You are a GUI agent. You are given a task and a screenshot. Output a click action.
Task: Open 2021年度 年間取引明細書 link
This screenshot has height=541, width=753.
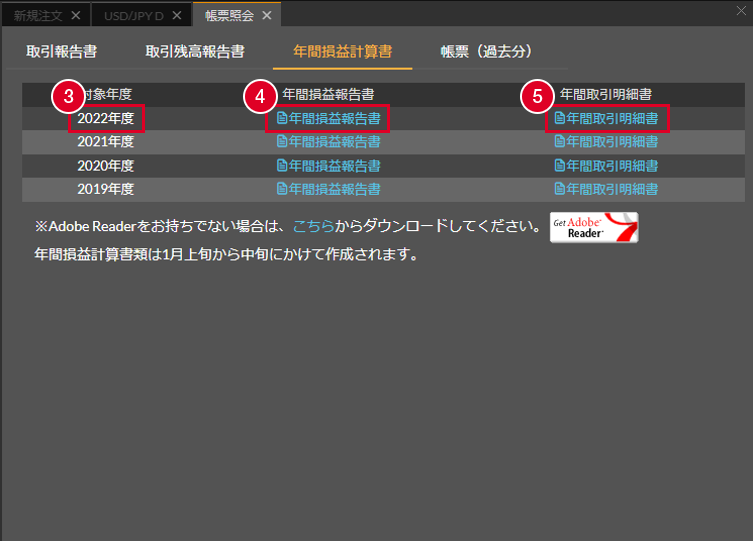607,142
